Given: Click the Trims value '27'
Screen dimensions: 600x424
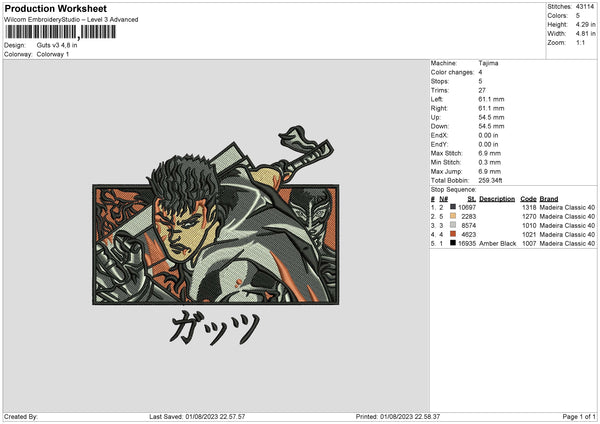Looking at the screenshot, I should (x=482, y=90).
